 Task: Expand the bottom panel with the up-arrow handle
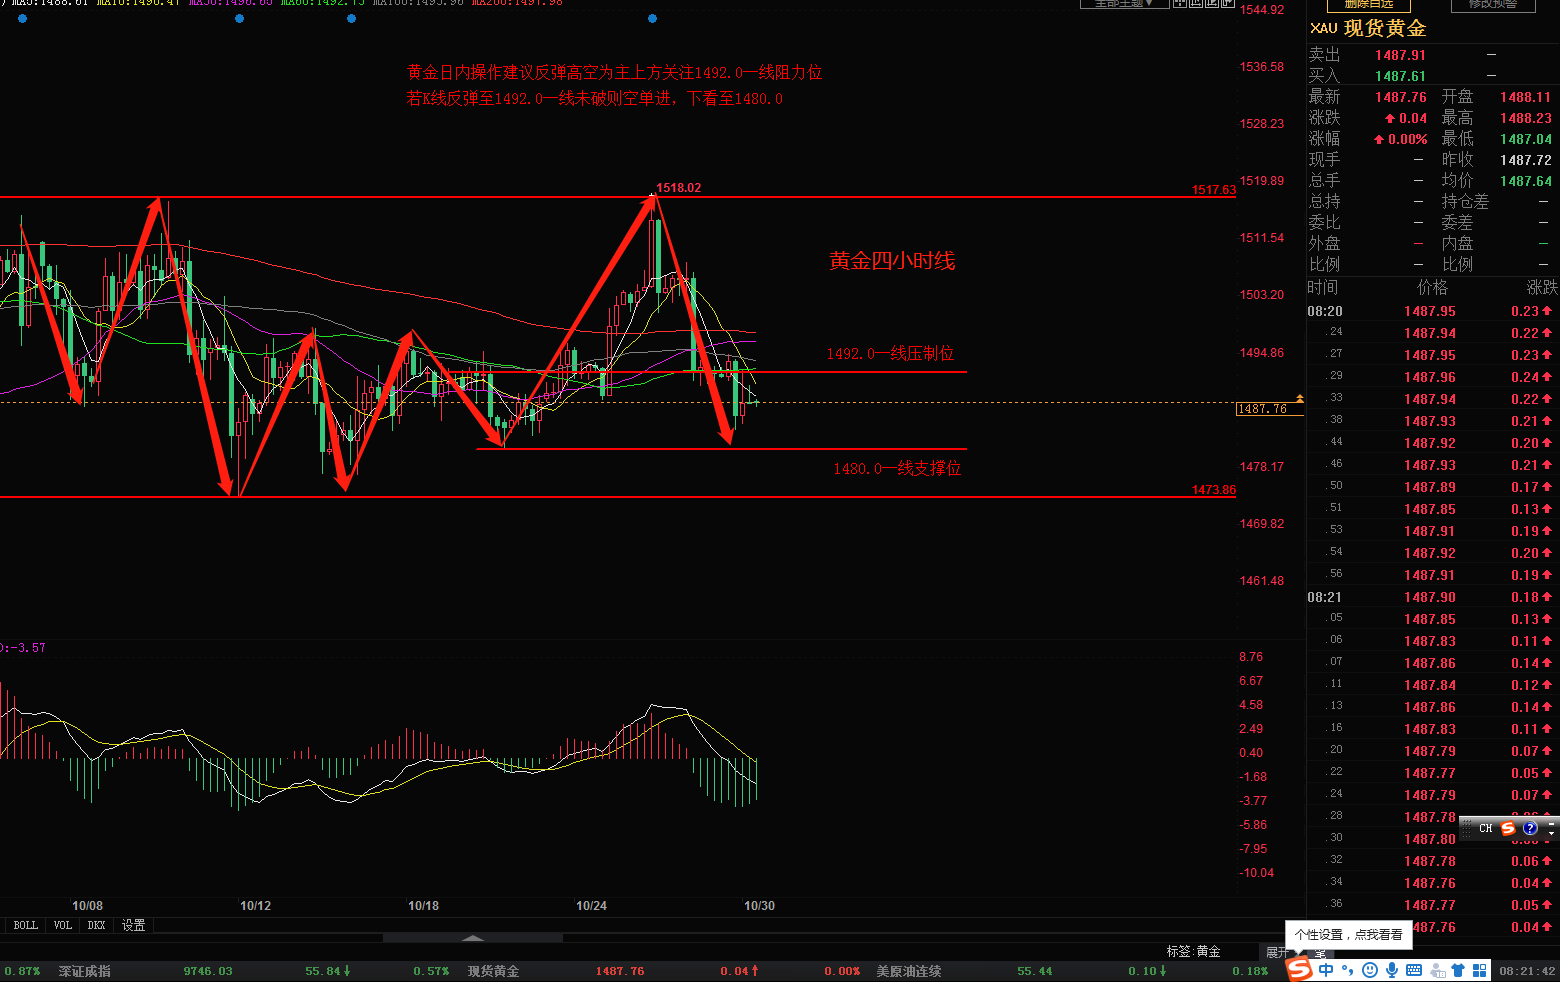473,938
